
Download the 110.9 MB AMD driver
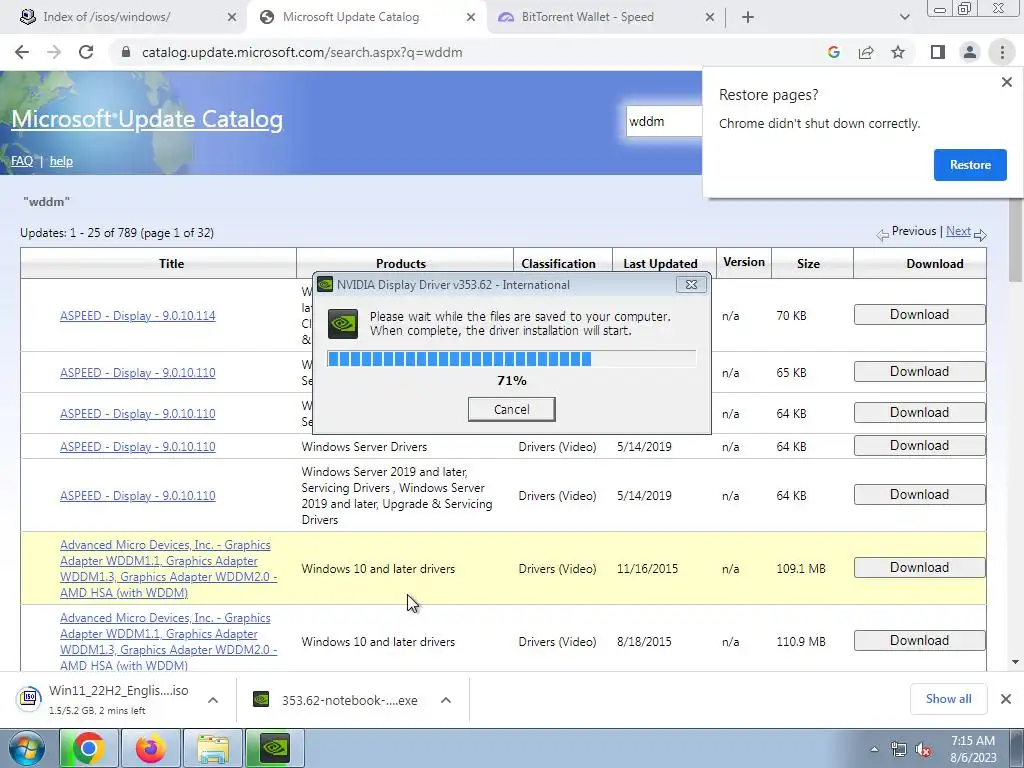[x=920, y=641]
